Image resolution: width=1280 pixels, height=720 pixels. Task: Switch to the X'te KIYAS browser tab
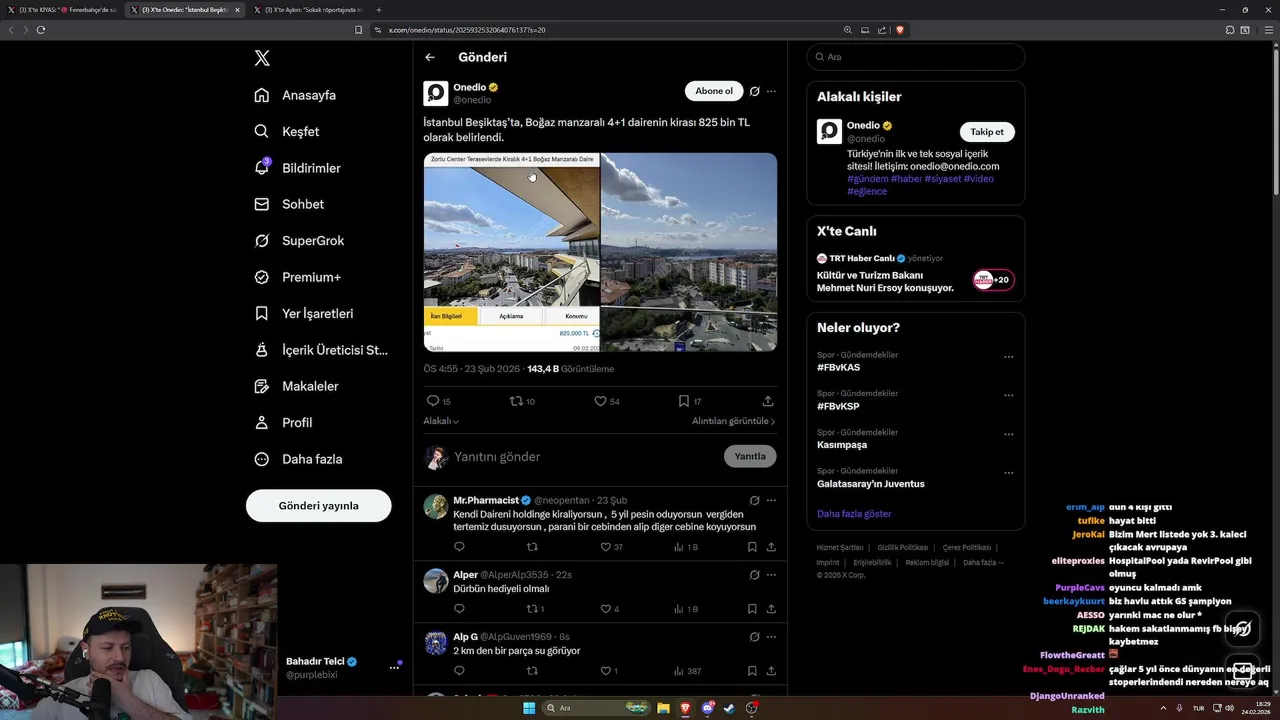point(62,10)
